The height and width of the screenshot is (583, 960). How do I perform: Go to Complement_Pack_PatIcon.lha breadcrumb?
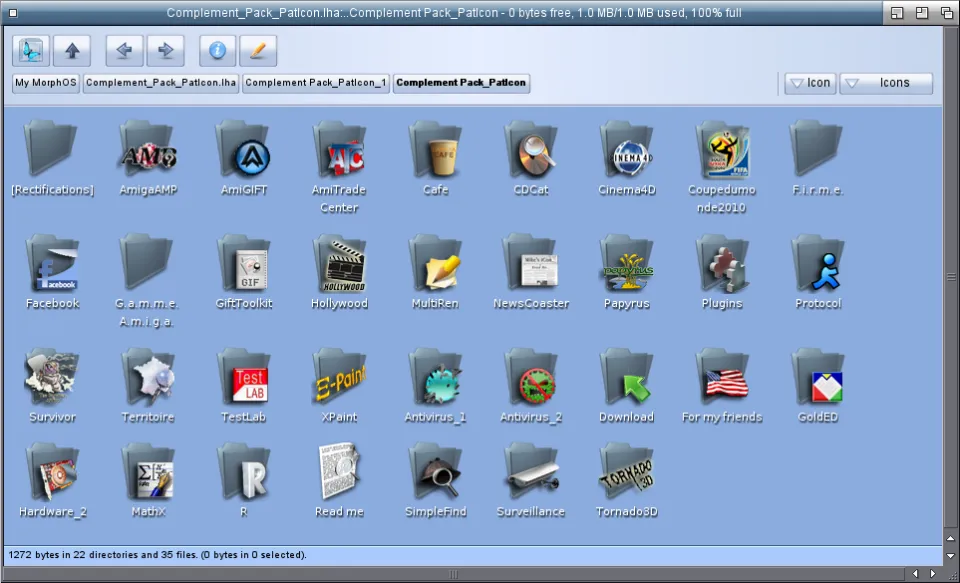tap(161, 83)
